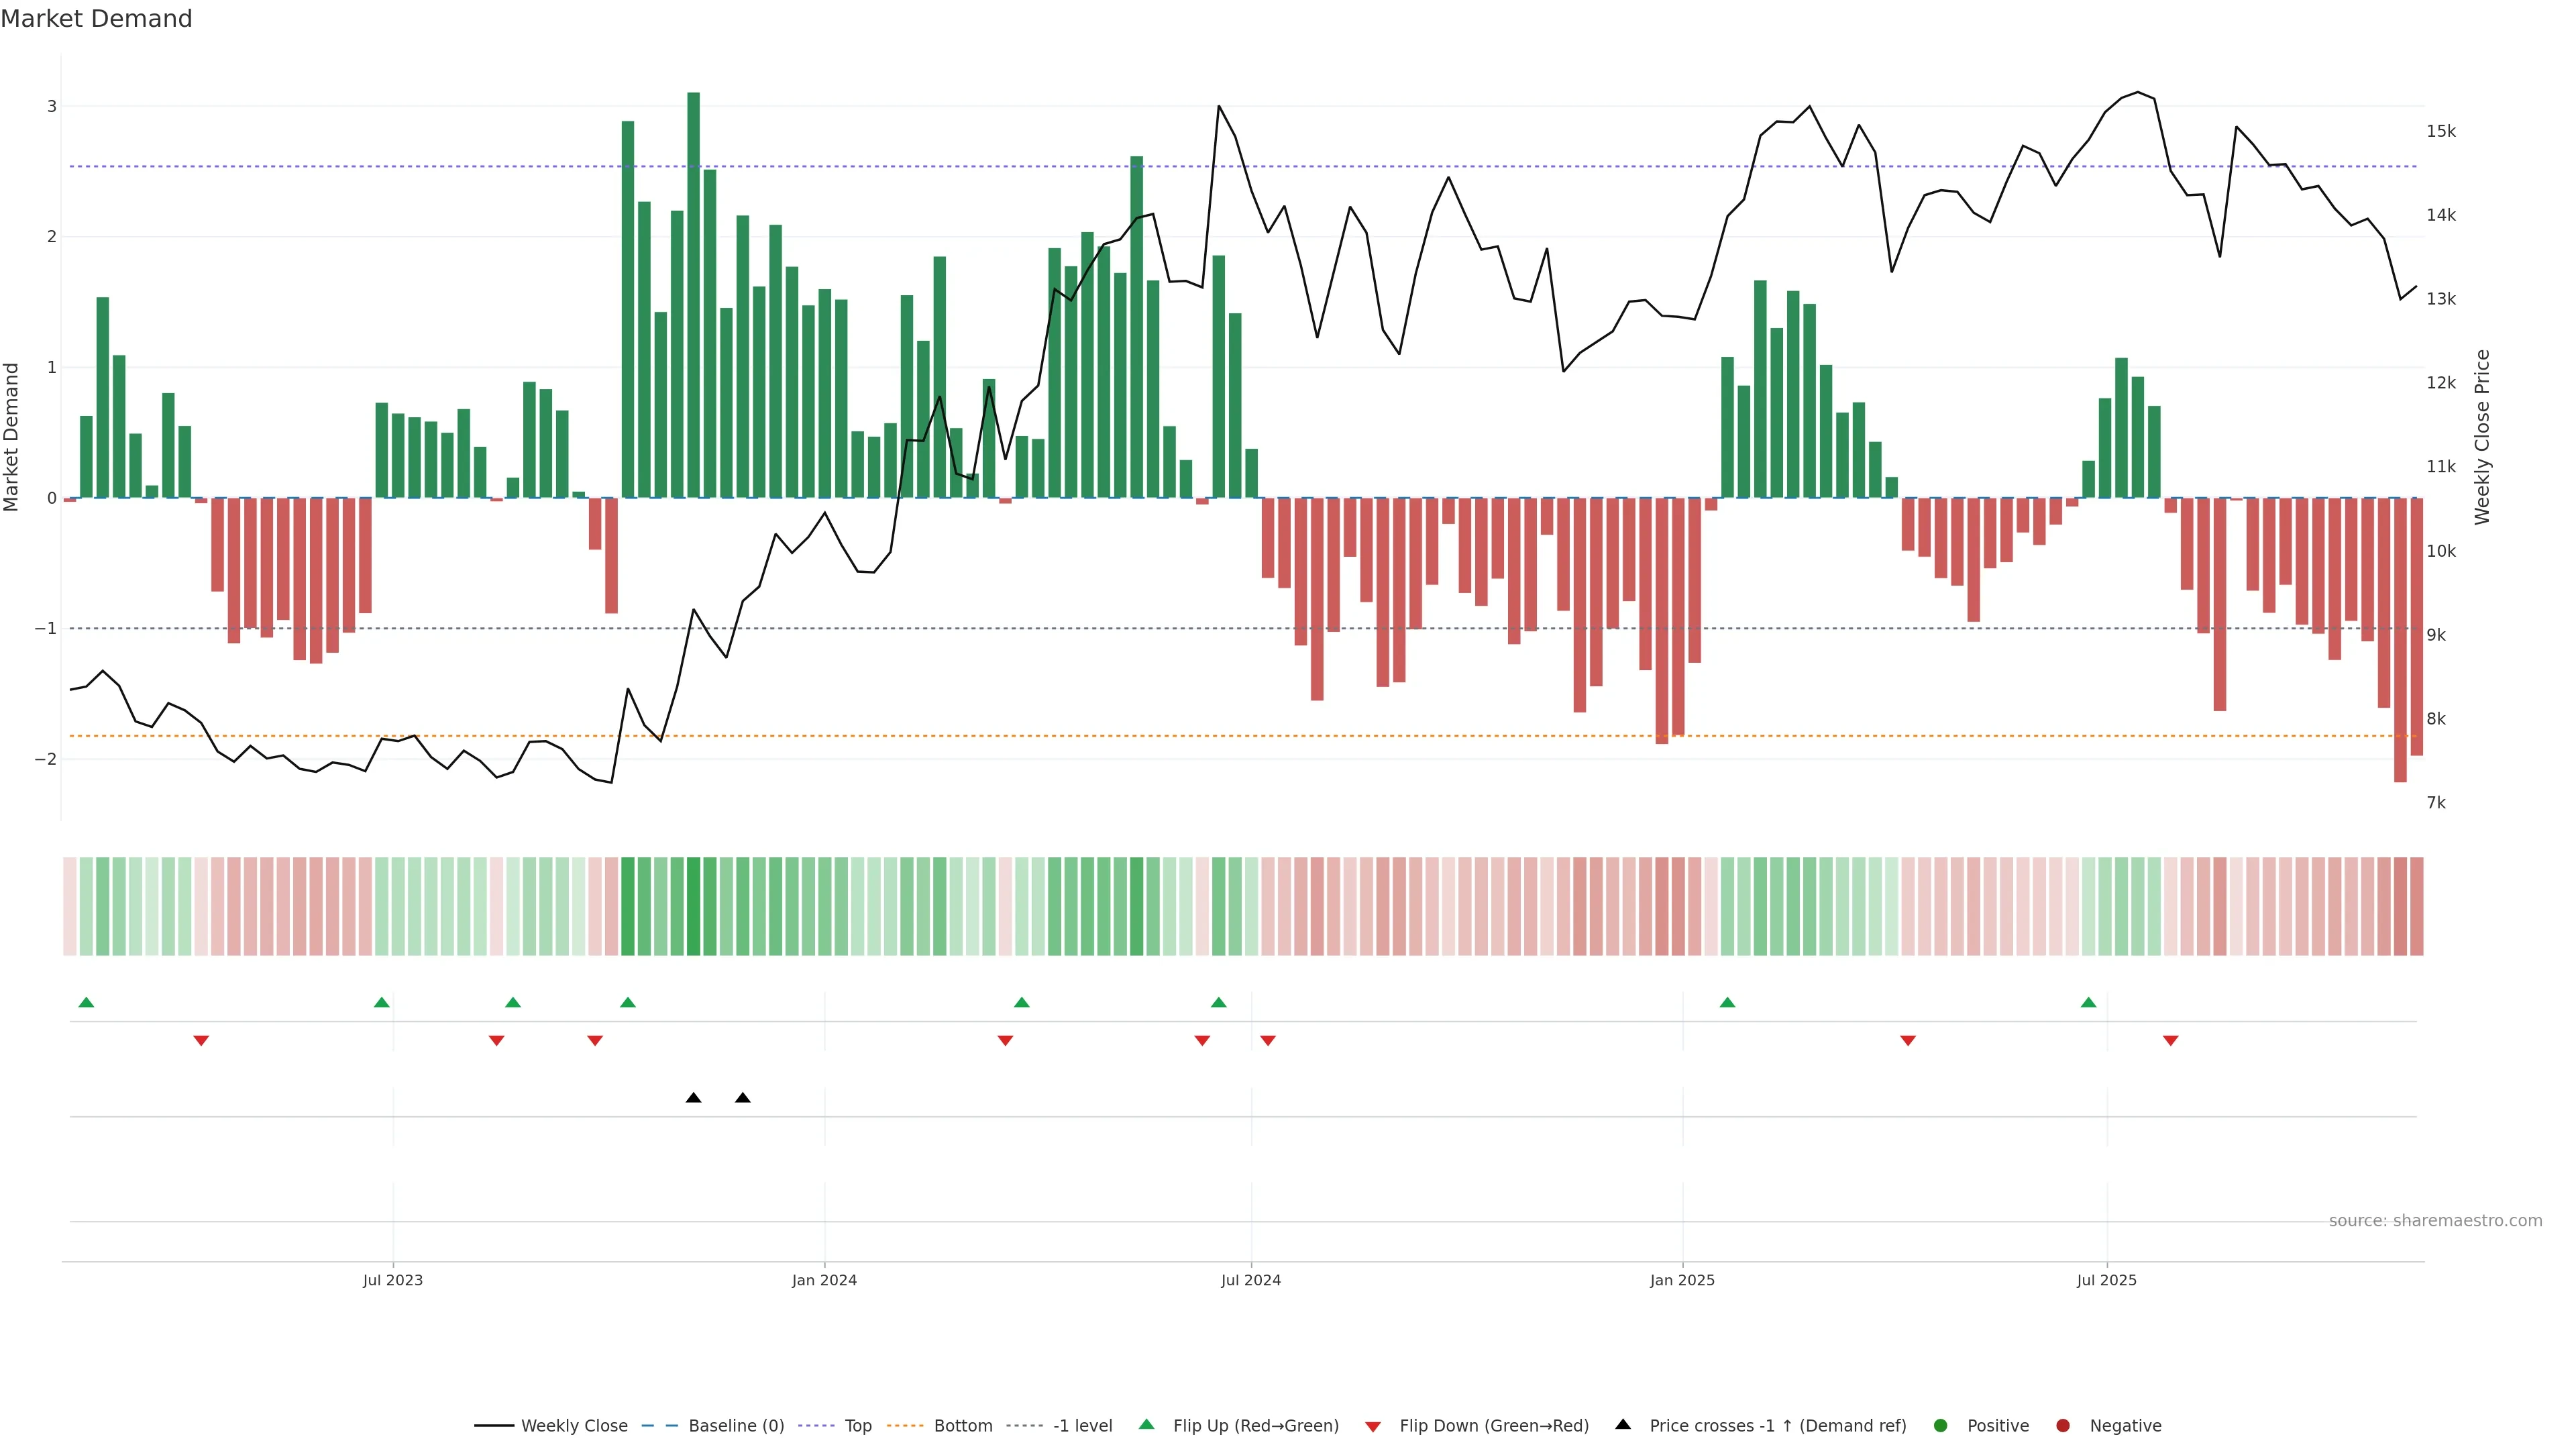Click the first green flip-up marker
Screen dimensions: 2576x1449
click(x=86, y=1002)
